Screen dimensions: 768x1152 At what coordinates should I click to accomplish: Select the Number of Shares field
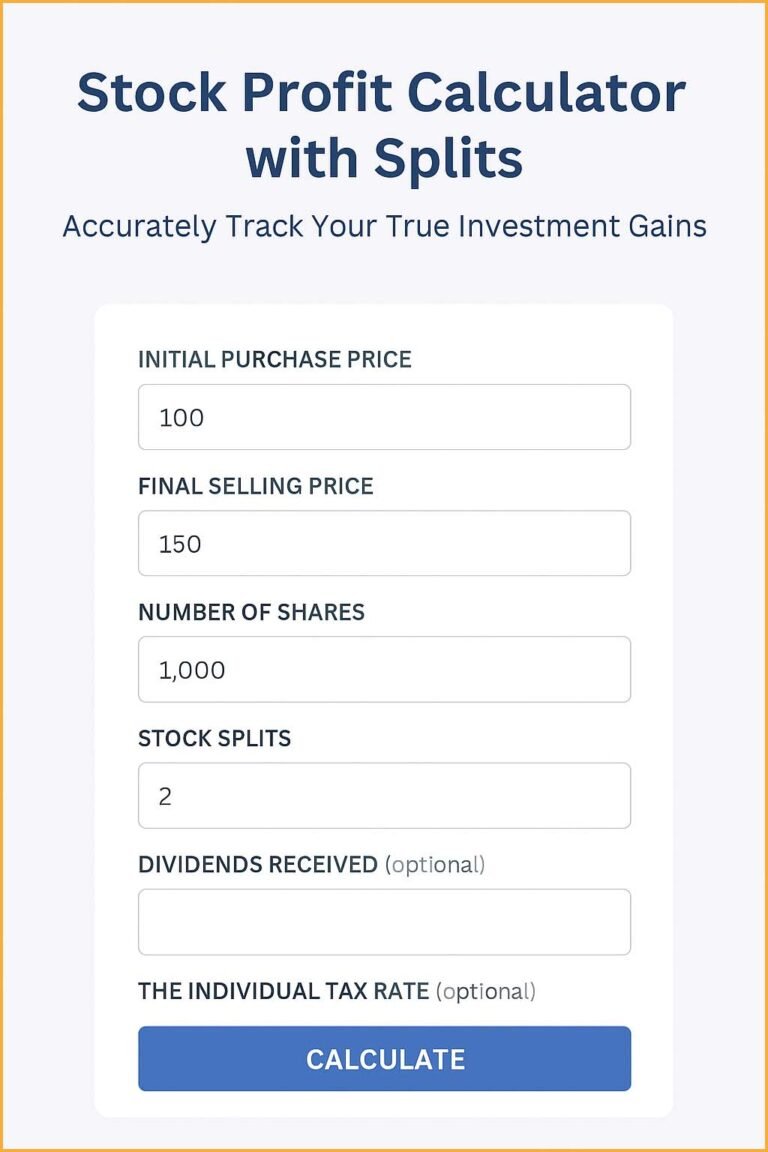[x=384, y=669]
